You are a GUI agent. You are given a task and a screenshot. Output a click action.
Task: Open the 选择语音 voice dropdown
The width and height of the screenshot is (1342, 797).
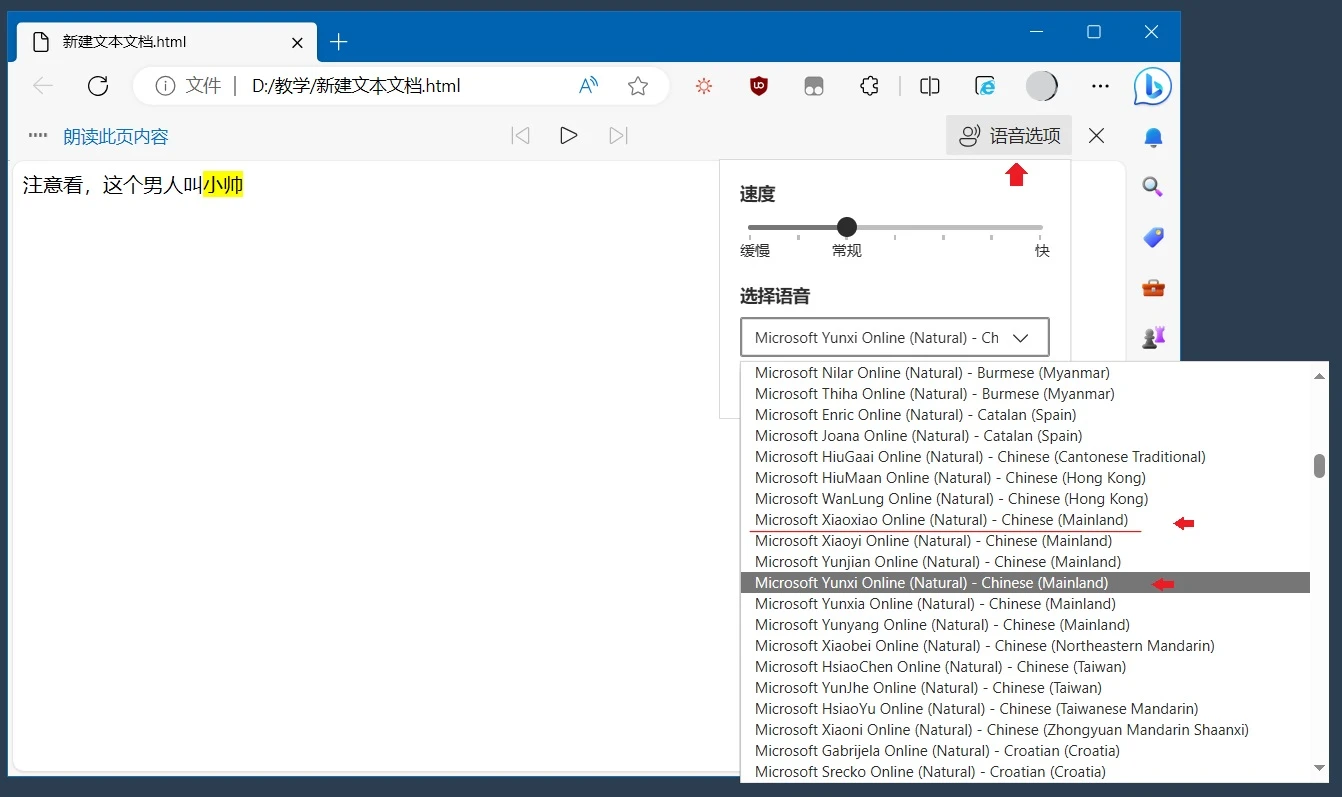pyautogui.click(x=894, y=337)
